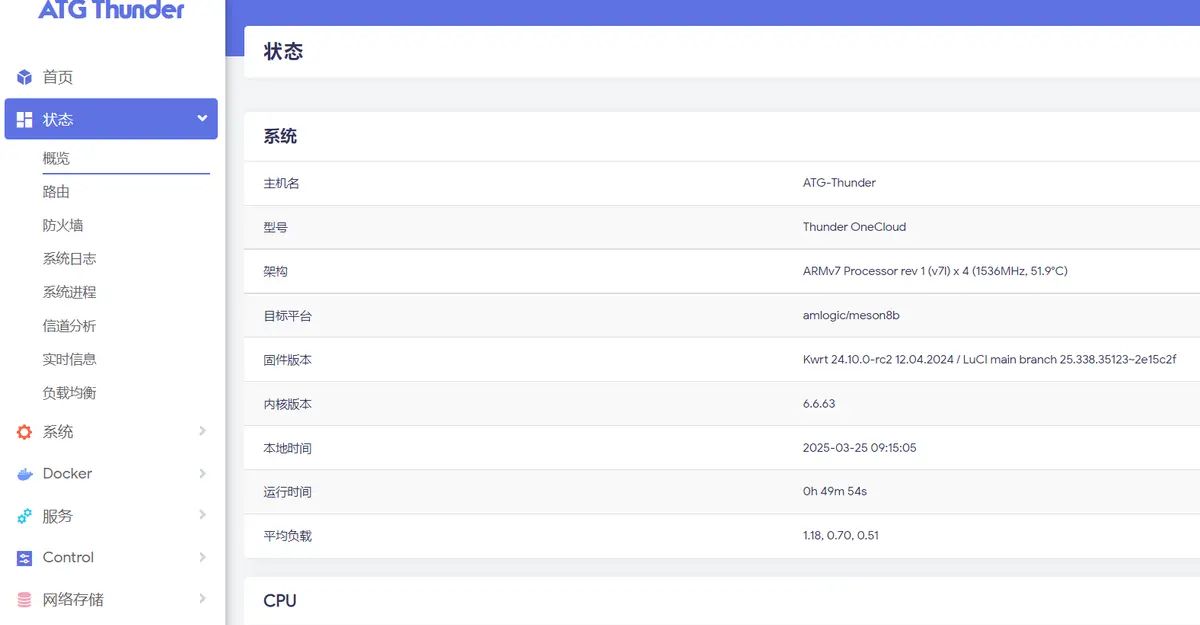Image resolution: width=1200 pixels, height=625 pixels.
Task: Click the 内核版本 row label
Action: (x=287, y=403)
